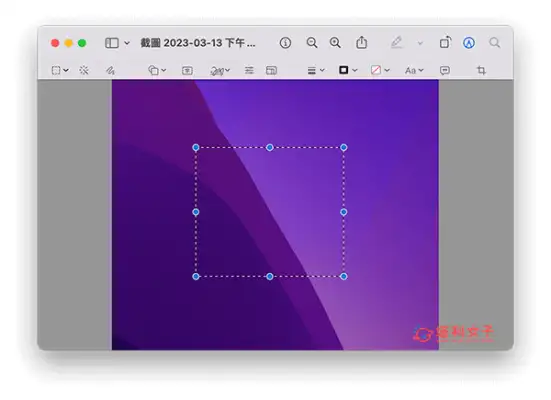Expand the highlight color chevron
This screenshot has height=400, width=551.
pyautogui.click(x=420, y=43)
